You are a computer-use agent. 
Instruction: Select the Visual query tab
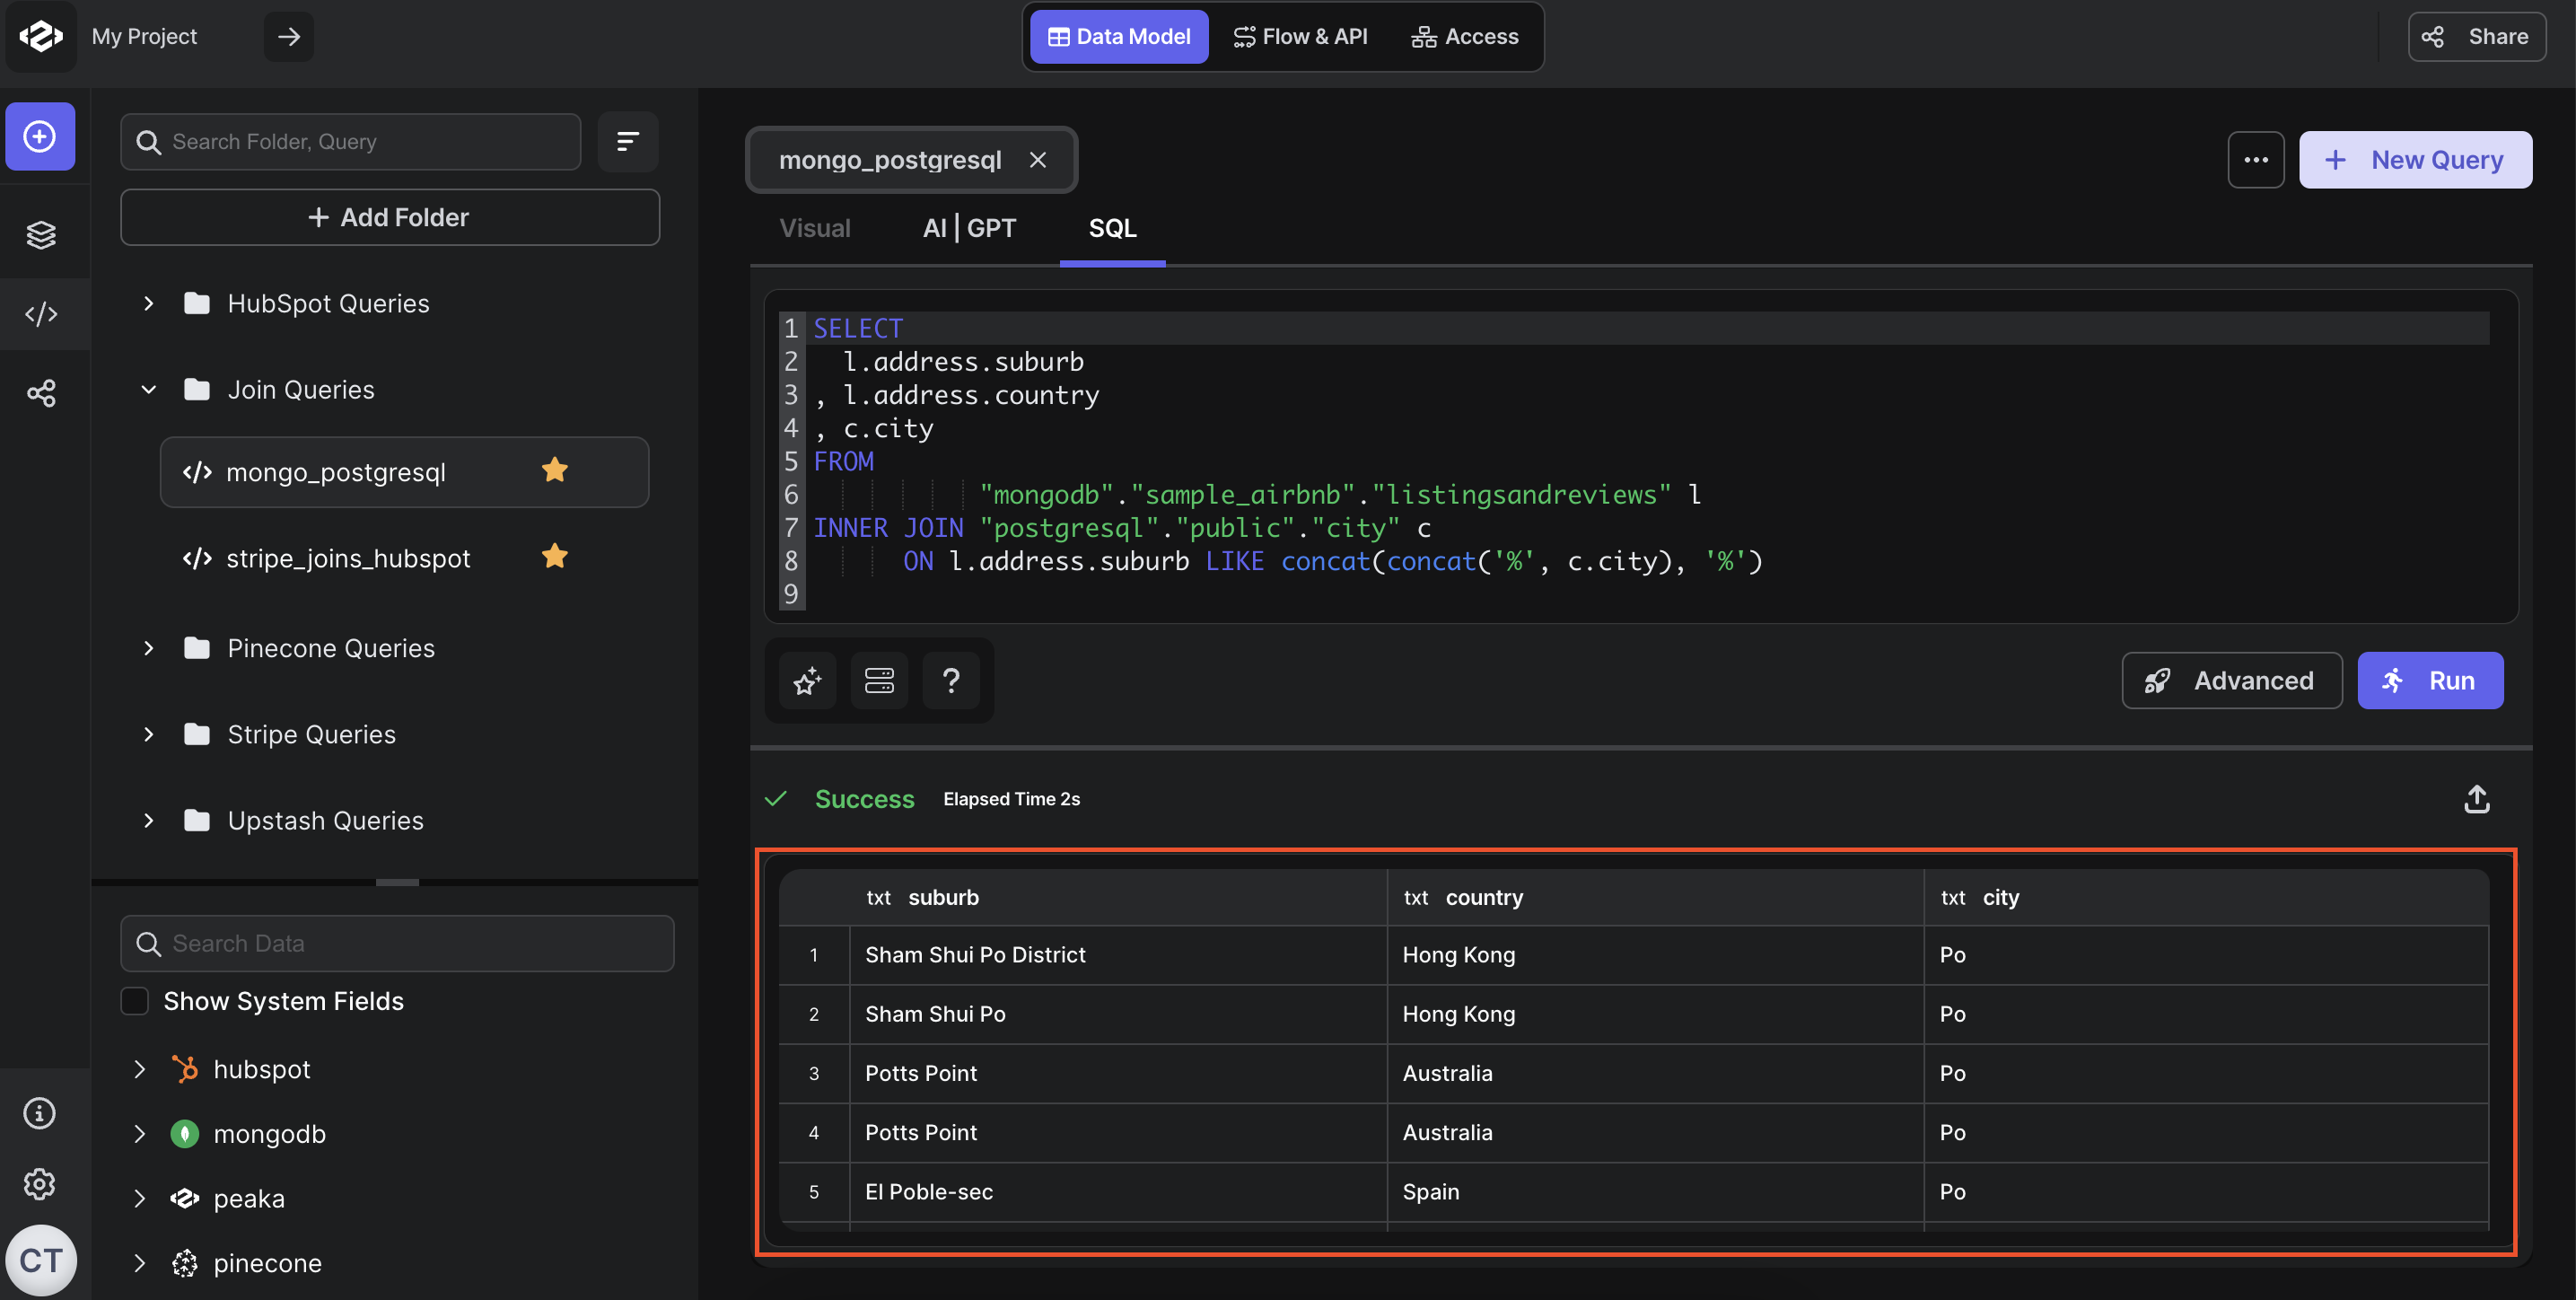point(815,229)
